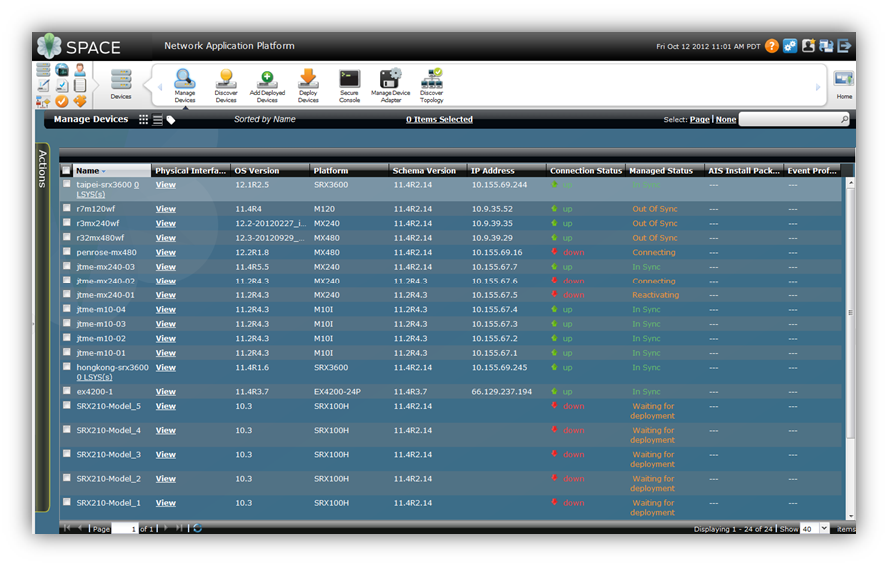
Task: Open the View link for jtme-mx240-01
Action: (x=166, y=295)
